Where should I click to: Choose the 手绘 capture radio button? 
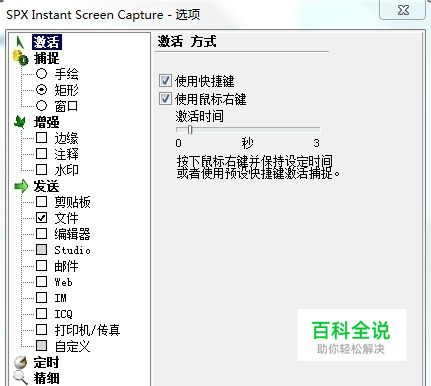[x=41, y=74]
